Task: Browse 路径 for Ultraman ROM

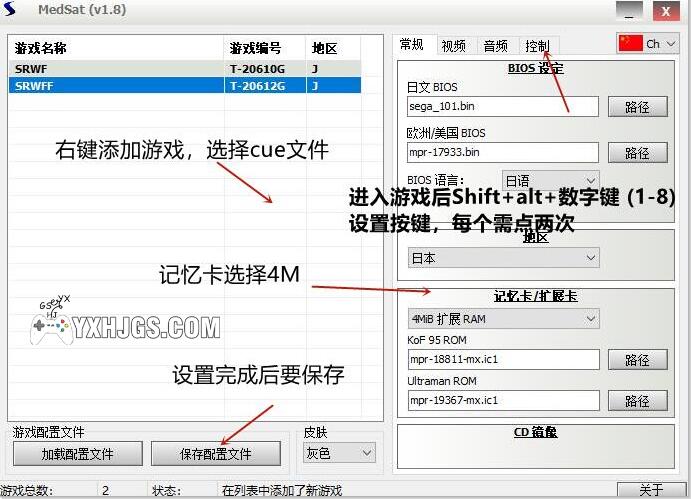Action: point(638,401)
